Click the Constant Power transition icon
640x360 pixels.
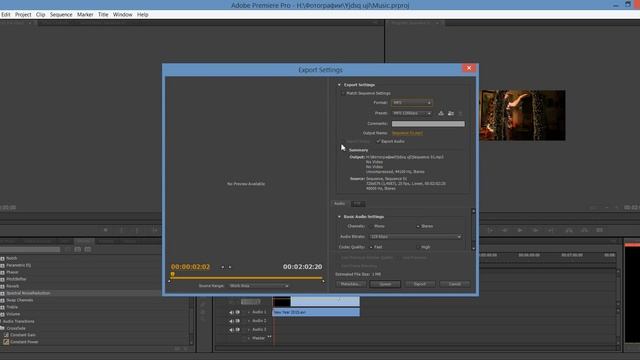[x=6, y=342]
